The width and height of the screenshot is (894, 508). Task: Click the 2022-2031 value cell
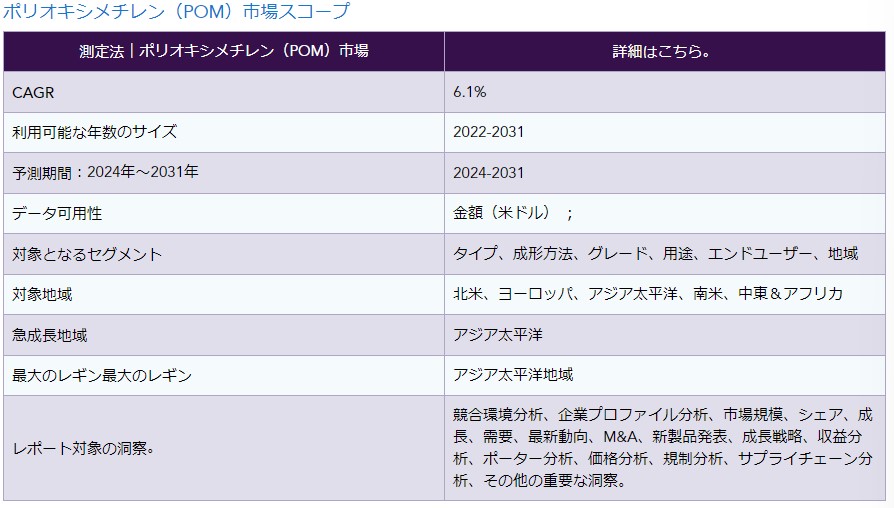click(x=488, y=132)
